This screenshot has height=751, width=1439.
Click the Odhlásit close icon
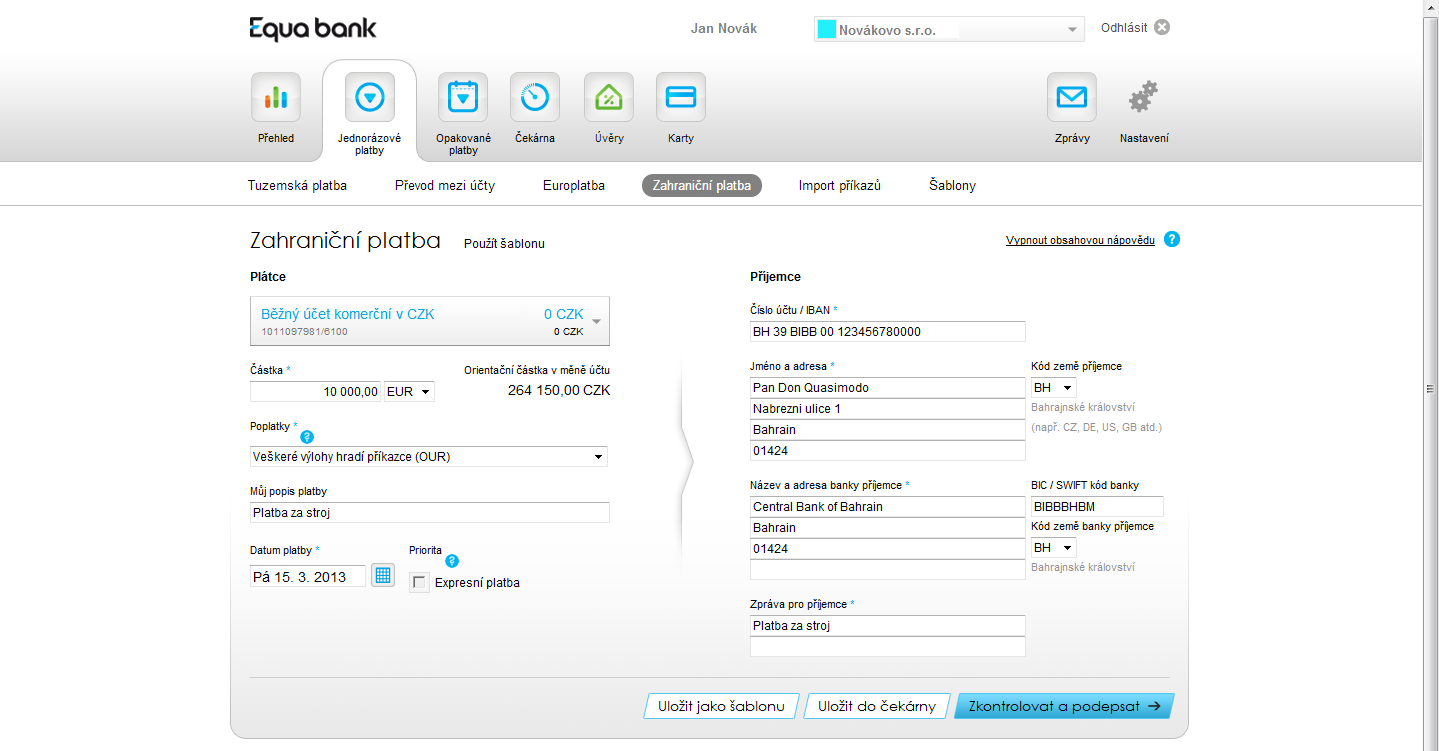(1162, 27)
